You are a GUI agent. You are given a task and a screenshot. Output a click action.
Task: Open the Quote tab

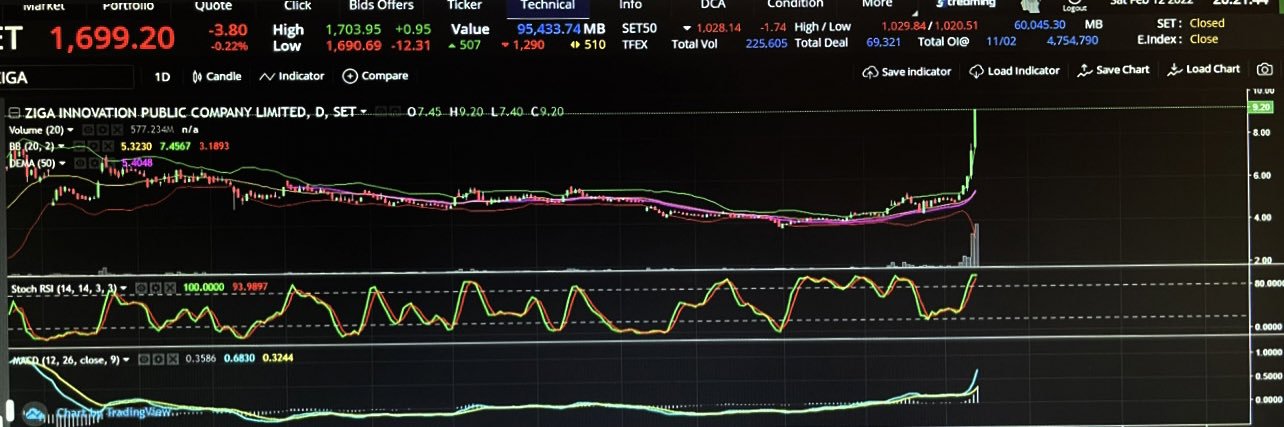pyautogui.click(x=213, y=5)
